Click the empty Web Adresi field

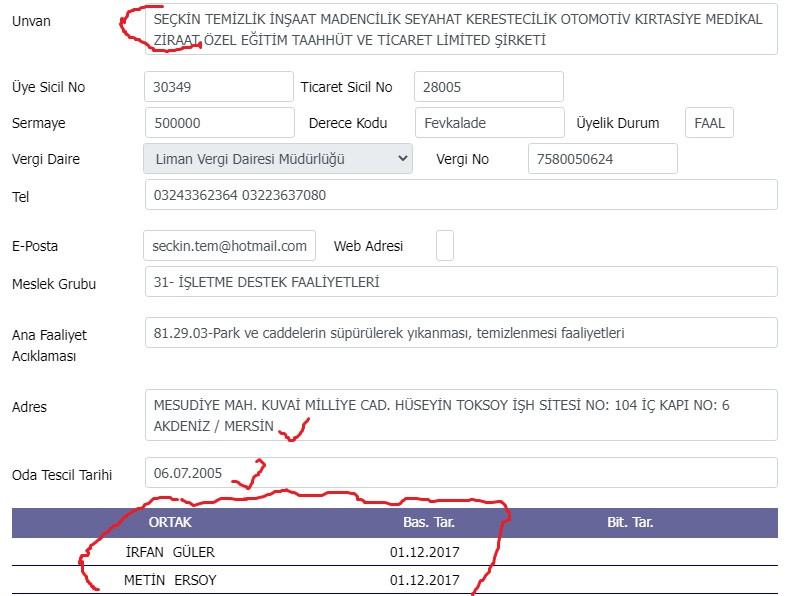pyautogui.click(x=445, y=246)
